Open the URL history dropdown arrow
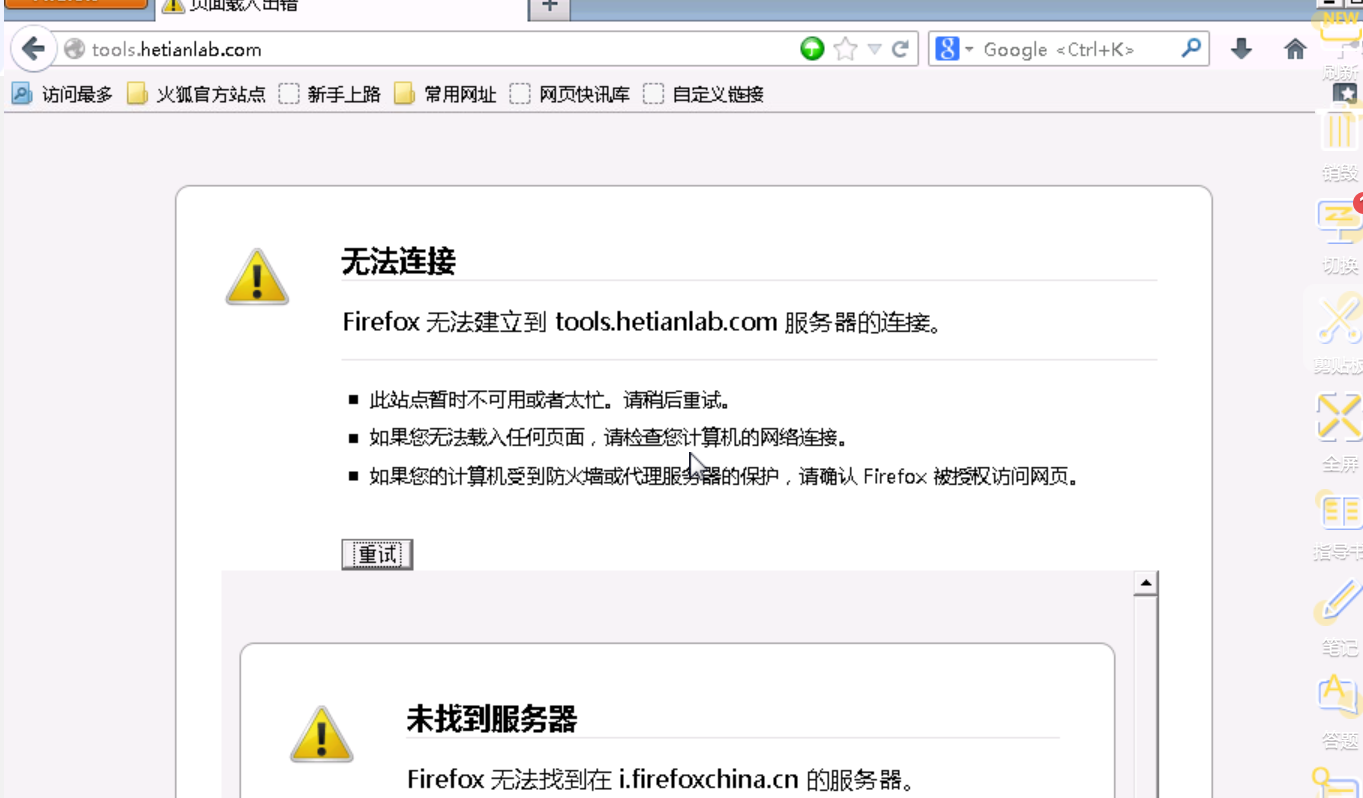 [874, 49]
